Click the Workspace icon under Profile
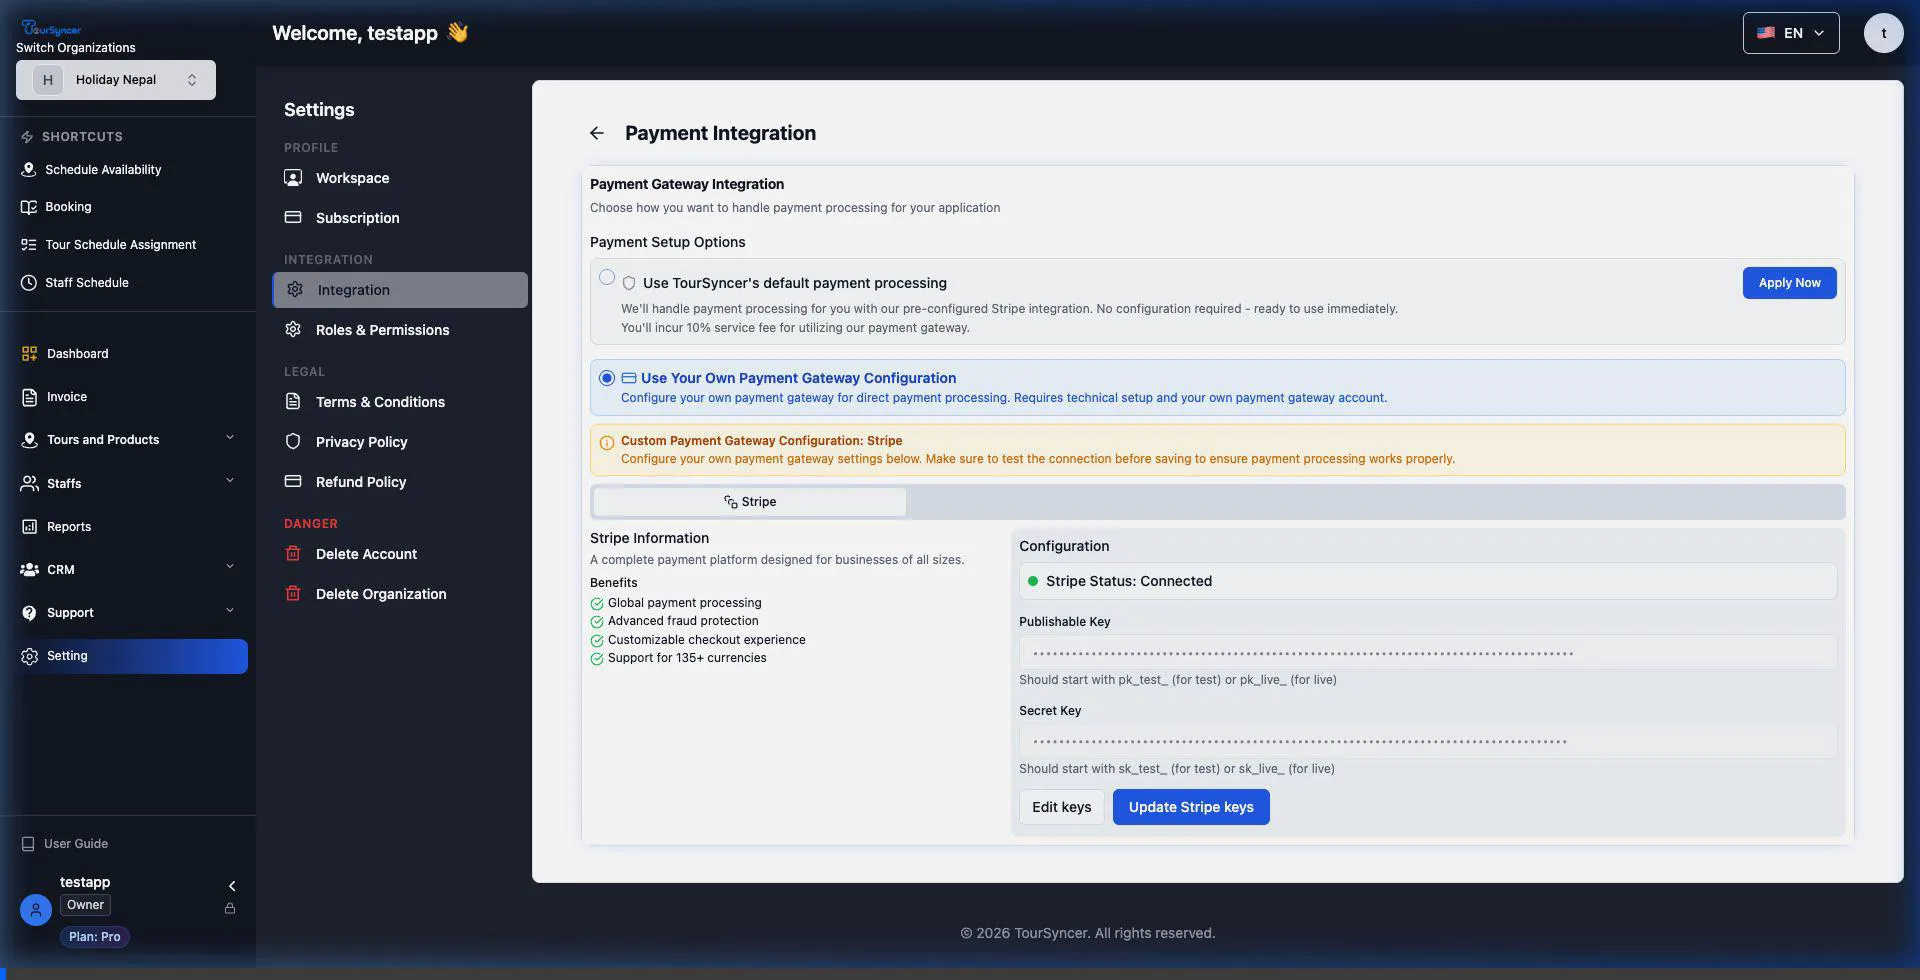 [292, 177]
